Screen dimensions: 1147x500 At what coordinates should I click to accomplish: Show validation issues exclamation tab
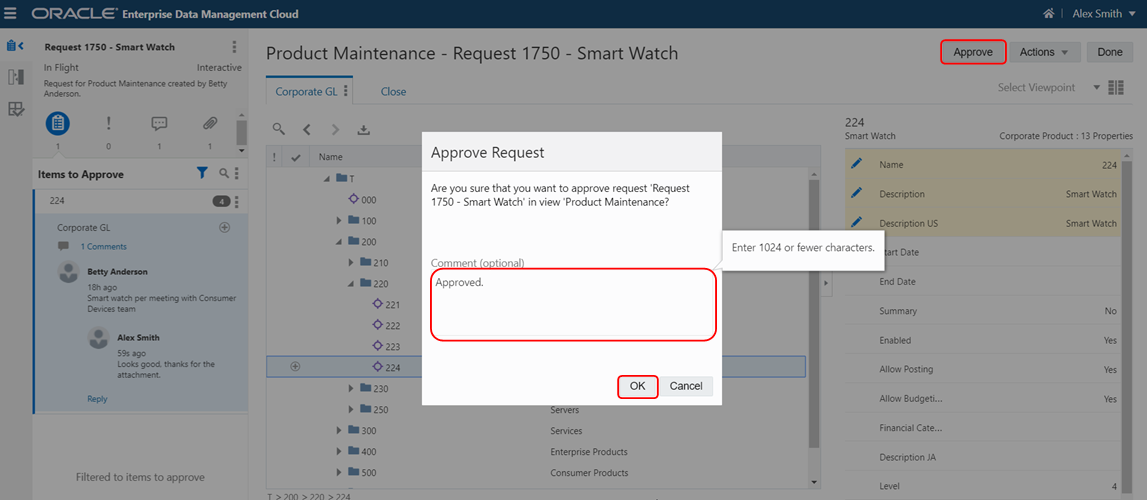click(108, 124)
